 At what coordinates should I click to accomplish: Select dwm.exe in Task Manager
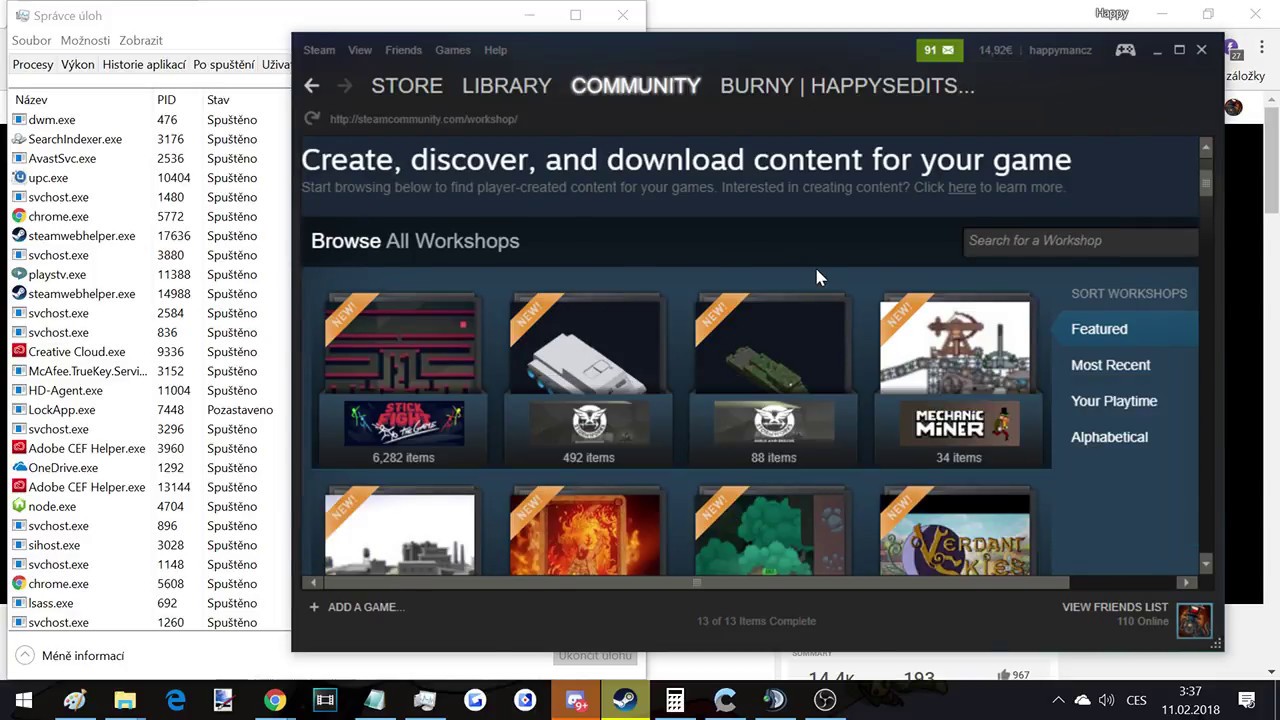click(150, 120)
